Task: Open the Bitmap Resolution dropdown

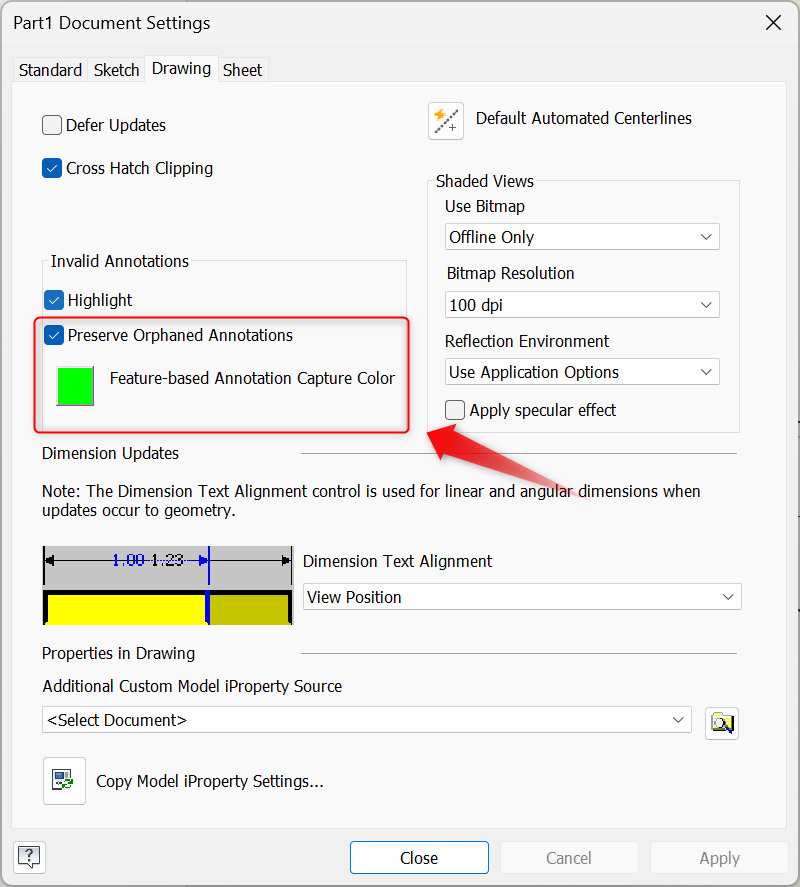Action: pos(582,305)
